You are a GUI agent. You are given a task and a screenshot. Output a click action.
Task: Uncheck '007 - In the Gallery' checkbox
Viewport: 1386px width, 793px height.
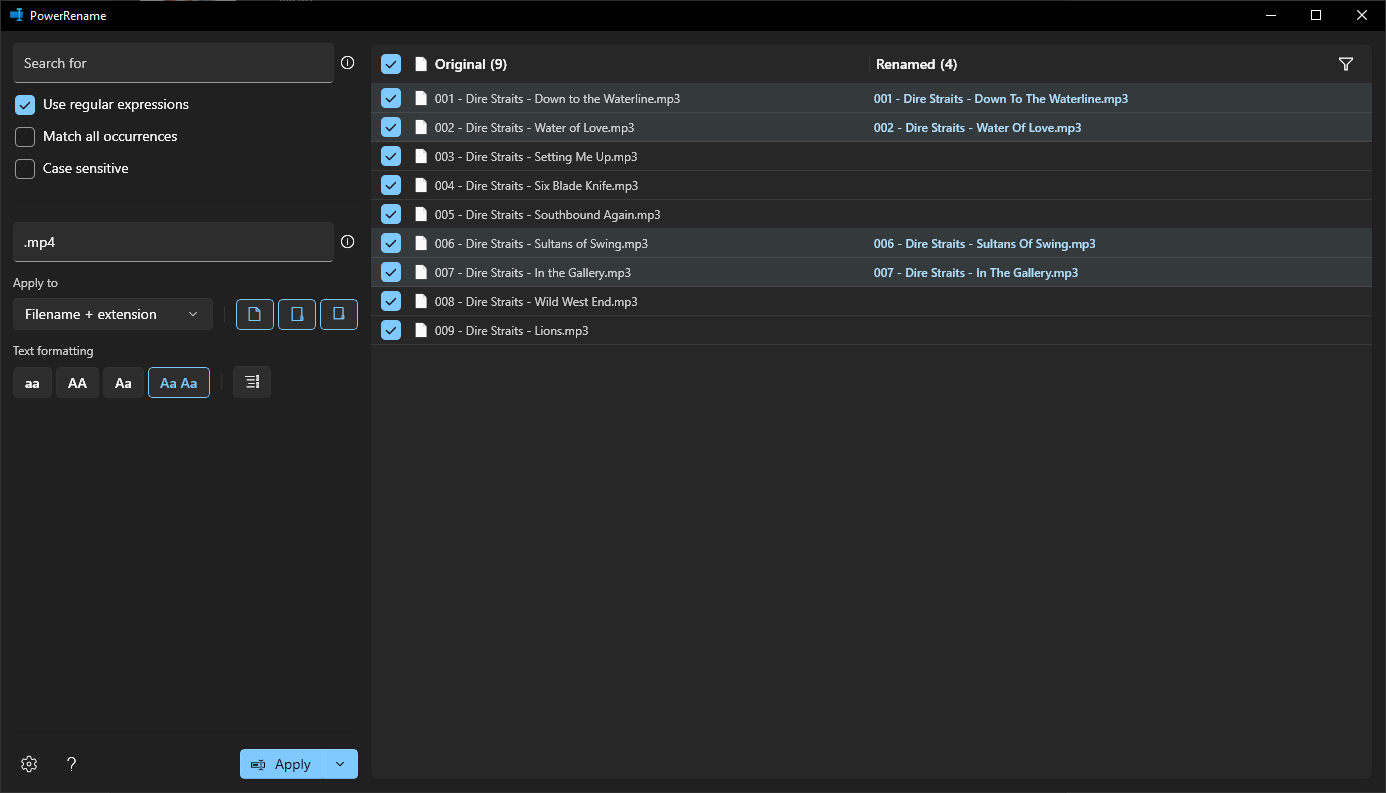pyautogui.click(x=391, y=272)
